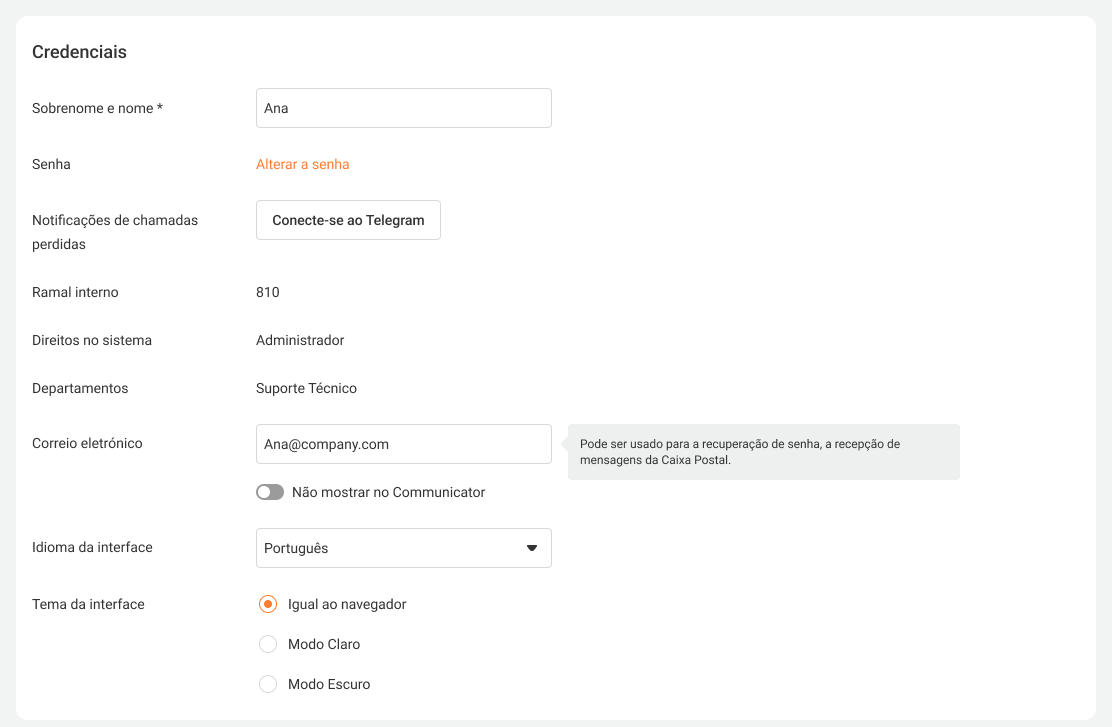Enable the Modo Escuro theme option

[268, 684]
